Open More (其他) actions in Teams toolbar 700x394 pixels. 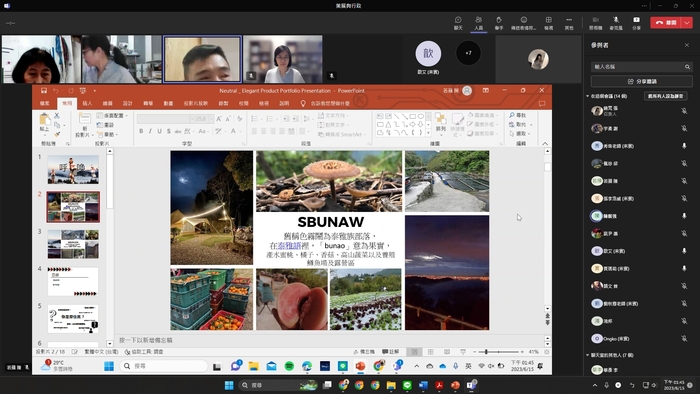click(x=569, y=23)
